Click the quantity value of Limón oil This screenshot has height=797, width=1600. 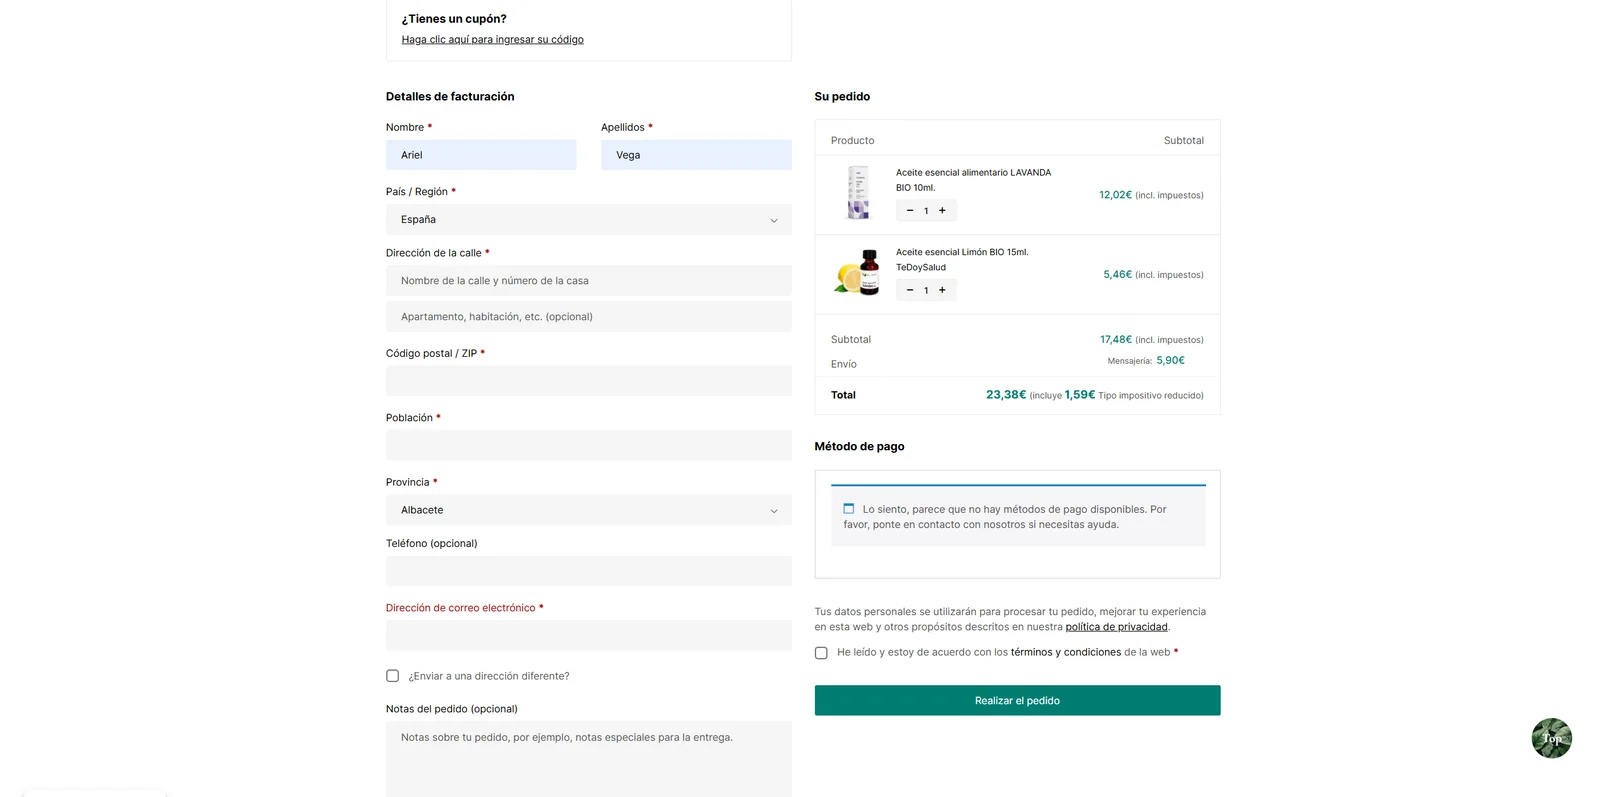point(926,291)
